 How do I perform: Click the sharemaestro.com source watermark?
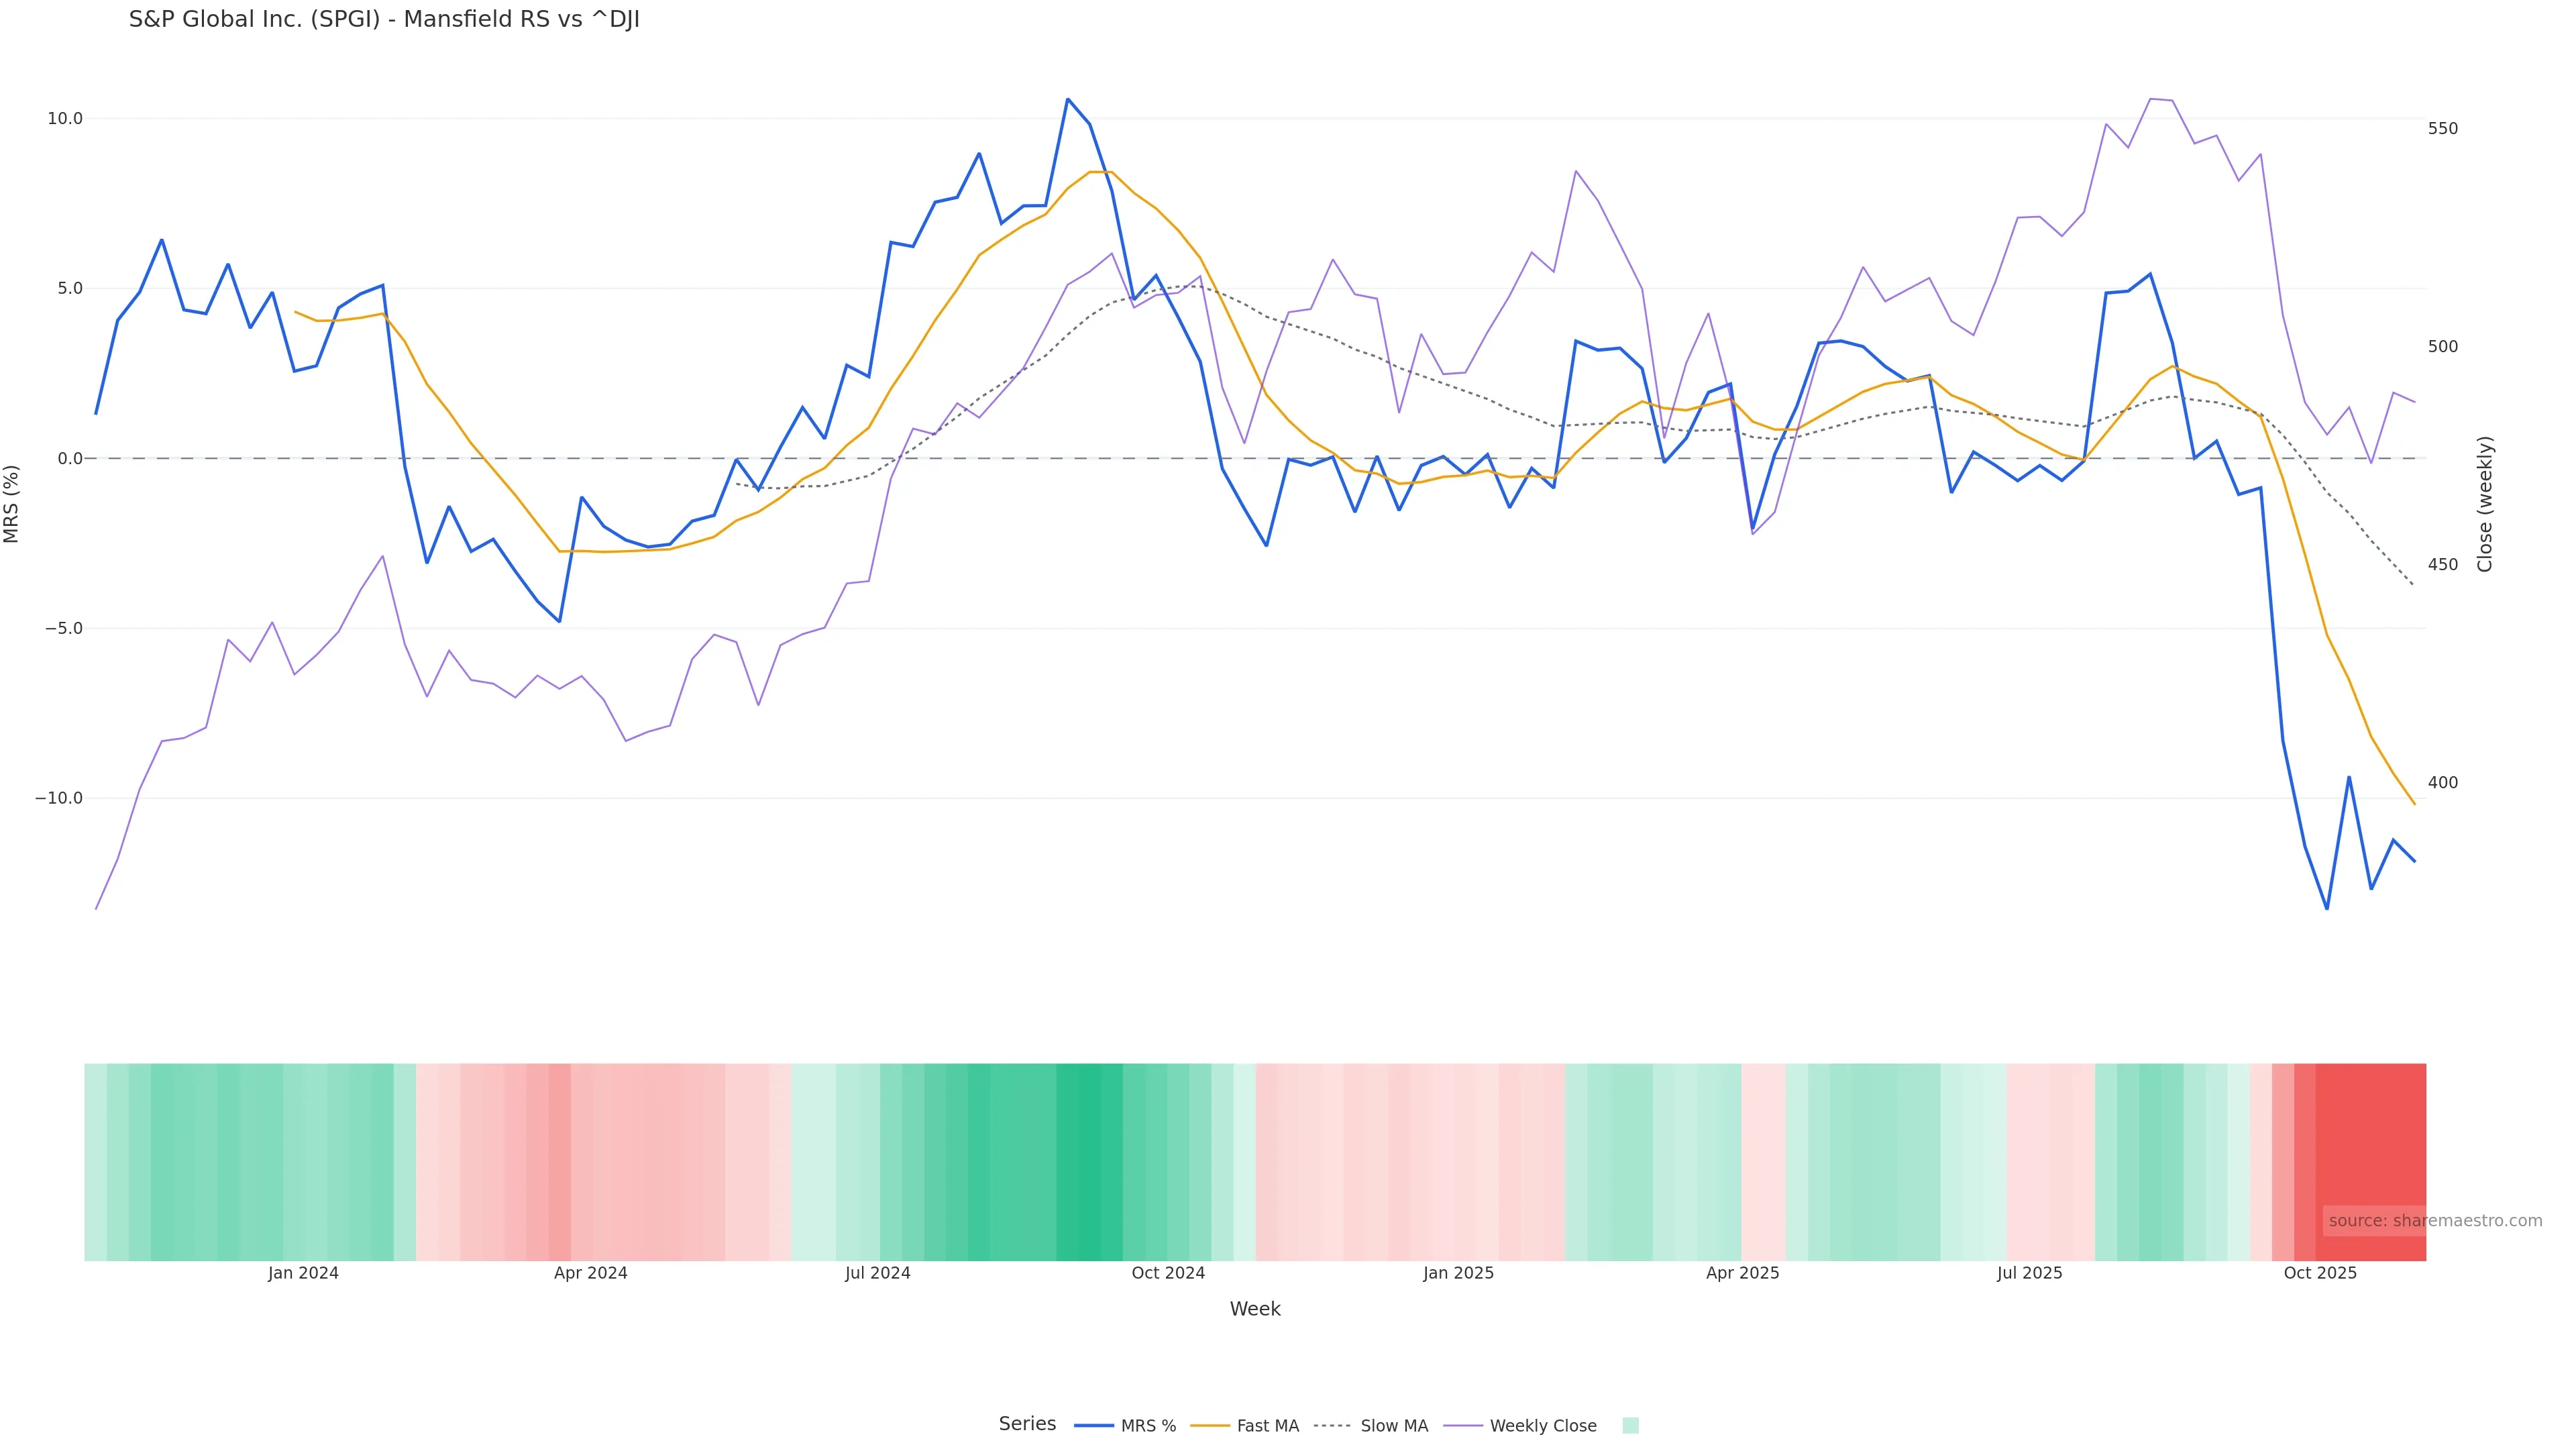pyautogui.click(x=2434, y=1221)
